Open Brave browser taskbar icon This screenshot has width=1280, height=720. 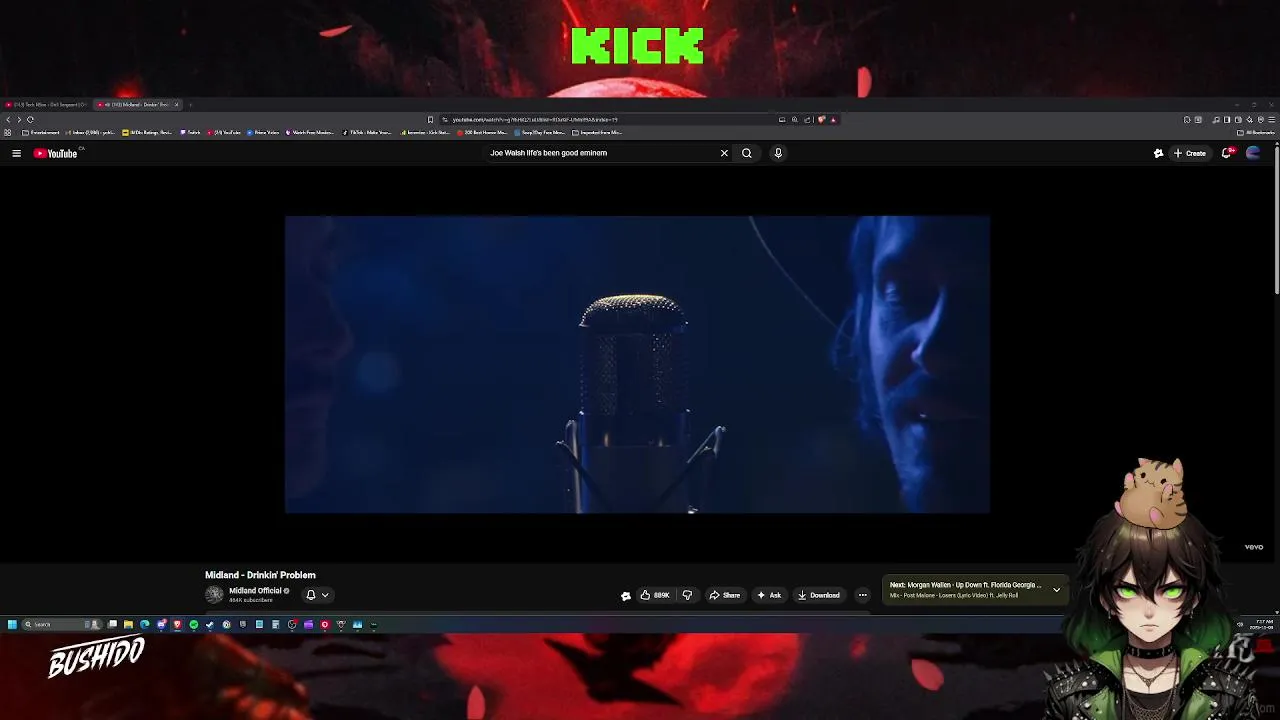coord(177,624)
